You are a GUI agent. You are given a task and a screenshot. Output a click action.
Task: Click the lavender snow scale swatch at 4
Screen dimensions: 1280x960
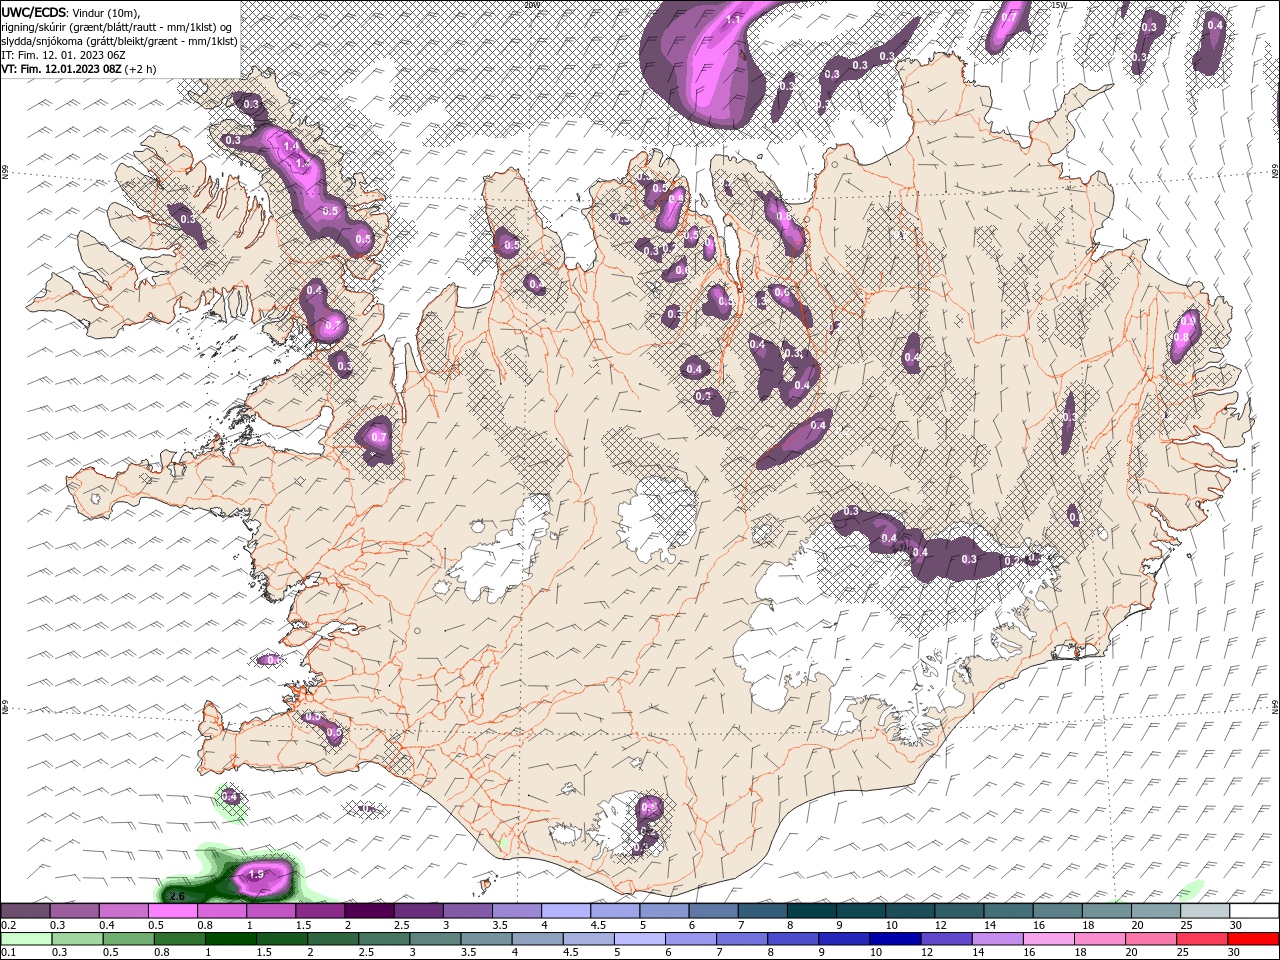point(565,911)
